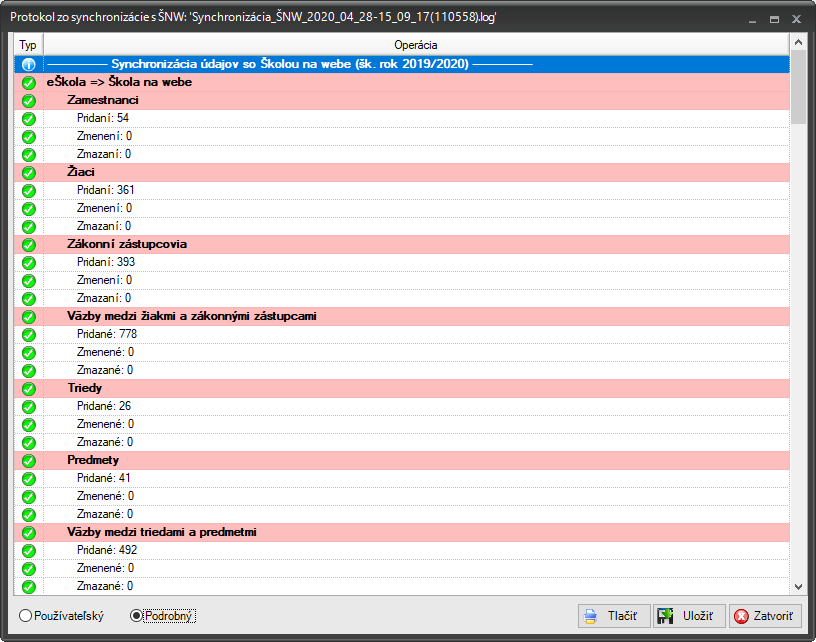Image resolution: width=816 pixels, height=642 pixels.
Task: Click the printer icon on Tlačiť button
Action: 590,616
